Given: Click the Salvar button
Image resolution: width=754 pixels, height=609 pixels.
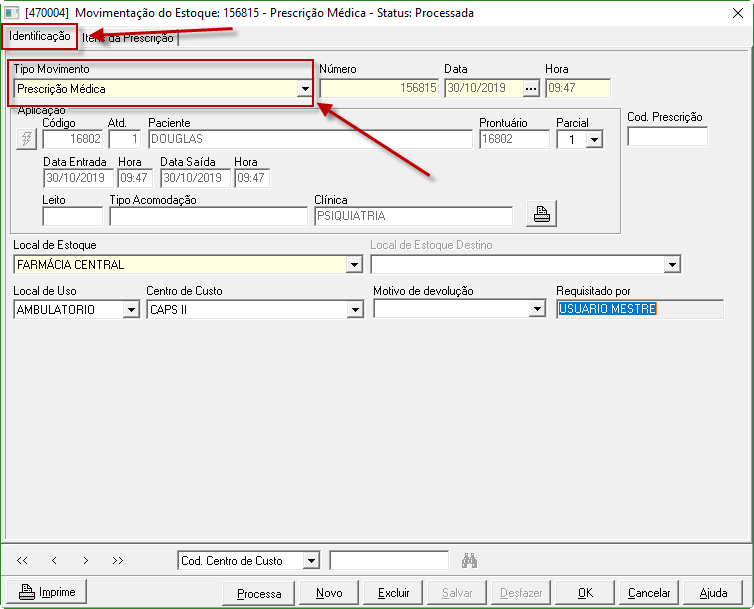Looking at the screenshot, I should [x=457, y=593].
